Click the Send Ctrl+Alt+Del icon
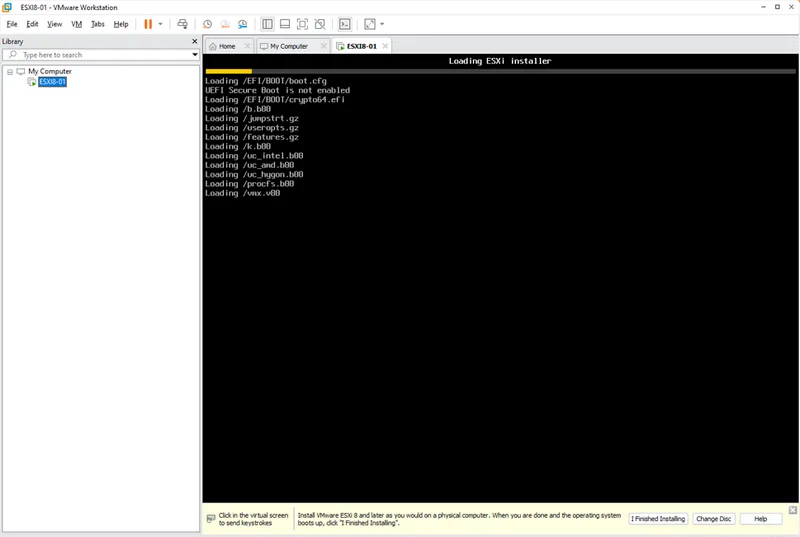 (x=182, y=24)
